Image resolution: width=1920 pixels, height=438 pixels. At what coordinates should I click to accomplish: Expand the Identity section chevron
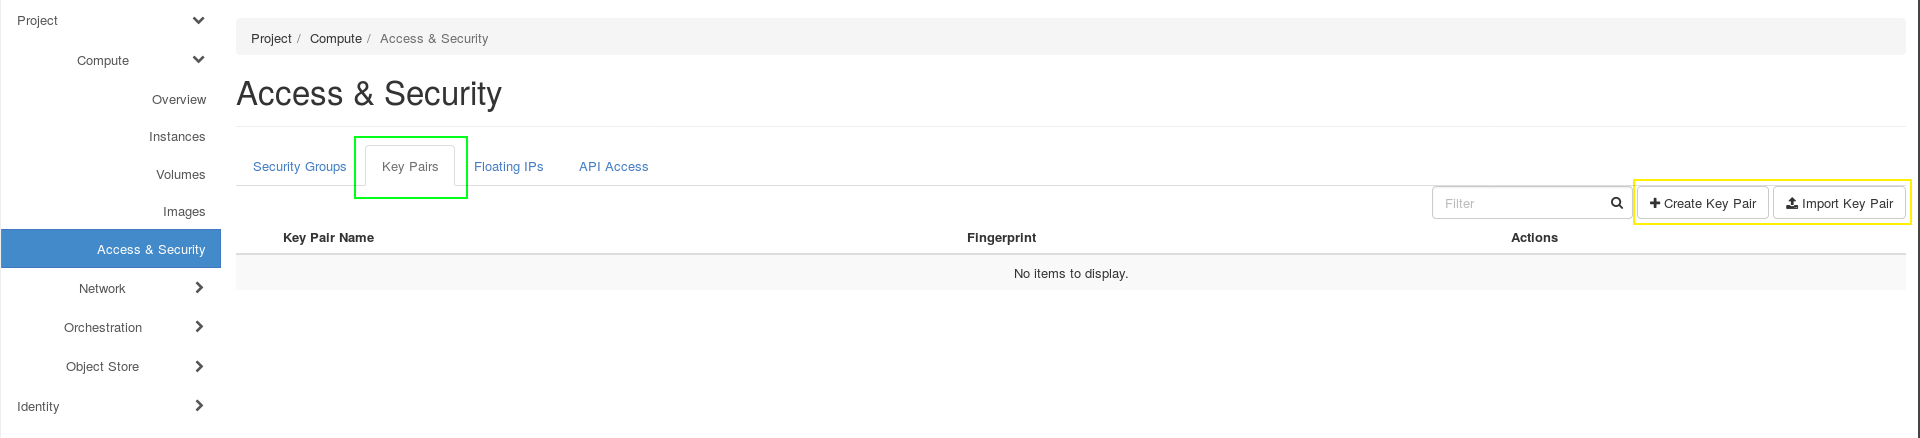[199, 406]
